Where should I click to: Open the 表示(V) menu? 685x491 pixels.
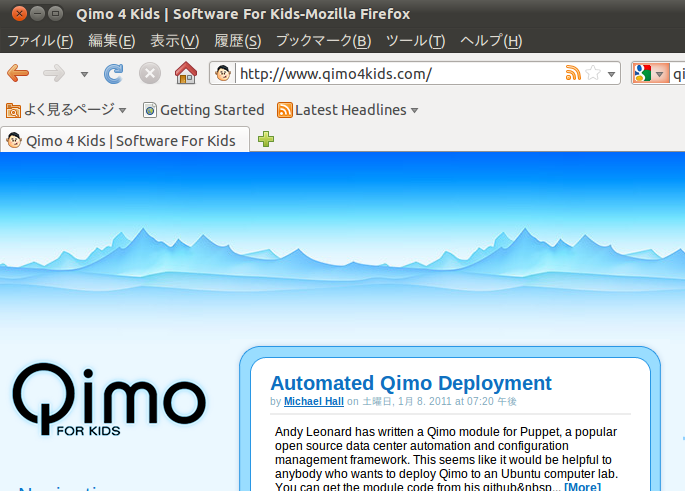(x=175, y=41)
